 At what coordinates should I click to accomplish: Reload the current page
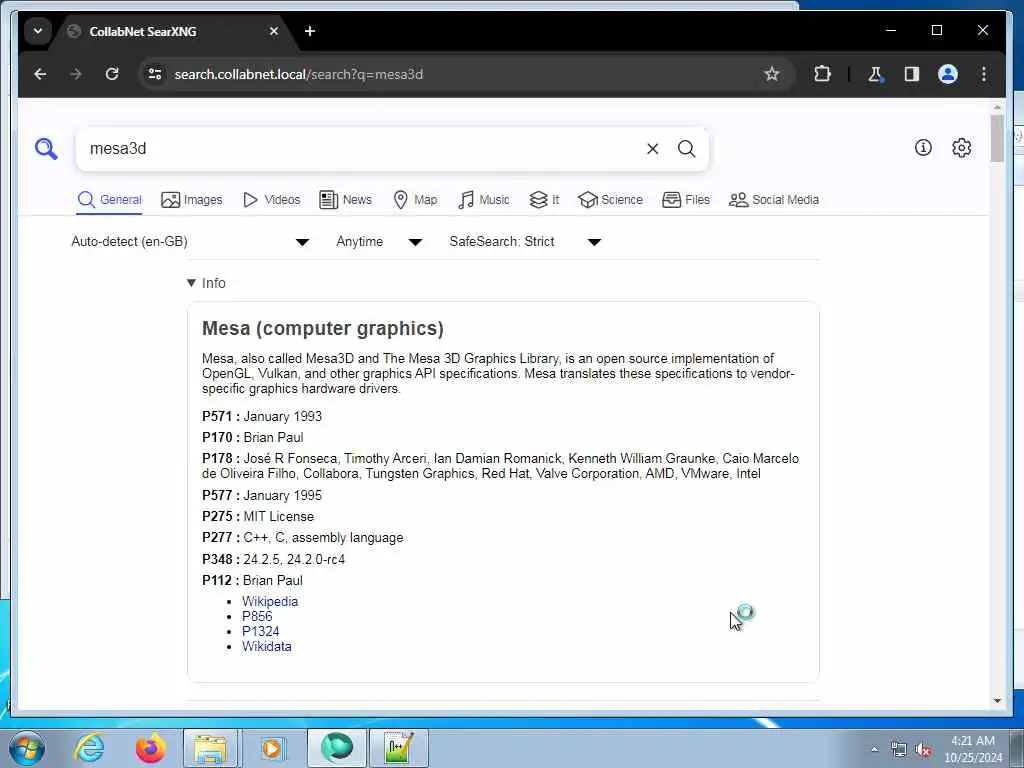[112, 74]
